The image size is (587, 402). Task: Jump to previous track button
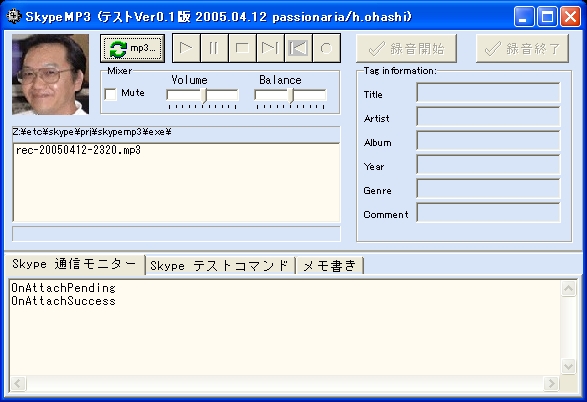(x=298, y=48)
